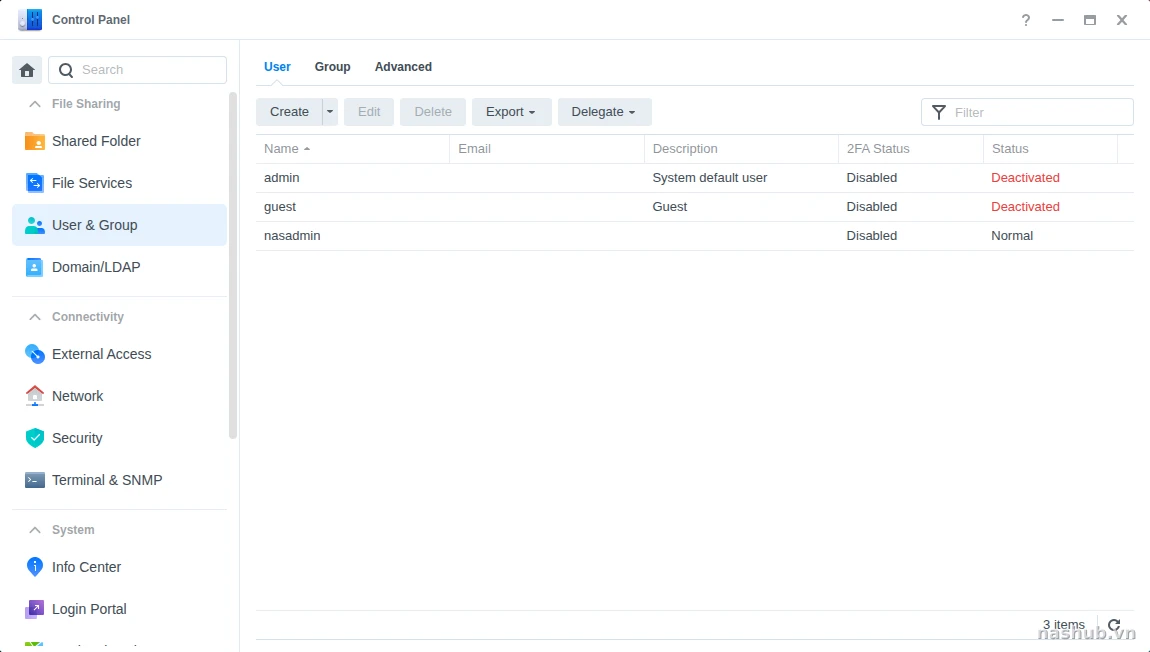Viewport: 1150px width, 652px height.
Task: Click the sidebar vertical scrollbar
Action: (x=233, y=265)
